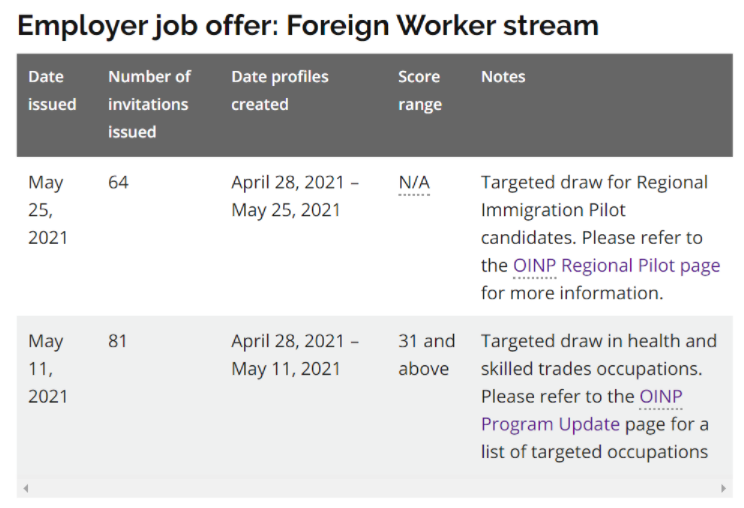744x508 pixels.
Task: Click the N/A score abbreviation
Action: [x=414, y=183]
